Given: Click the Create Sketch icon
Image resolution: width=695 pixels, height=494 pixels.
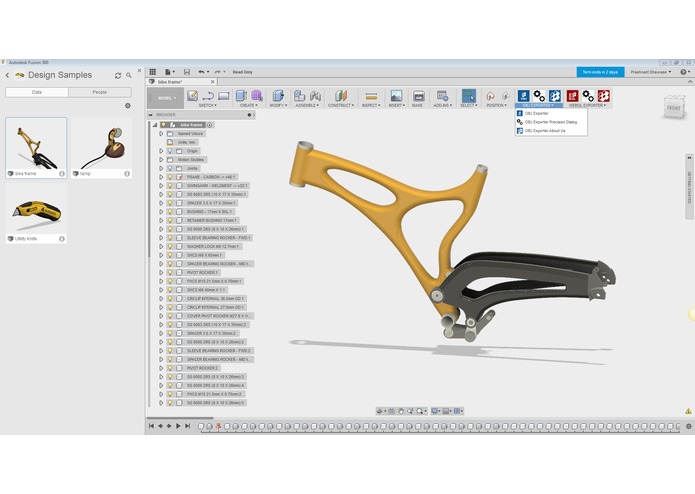Looking at the screenshot, I should point(192,96).
